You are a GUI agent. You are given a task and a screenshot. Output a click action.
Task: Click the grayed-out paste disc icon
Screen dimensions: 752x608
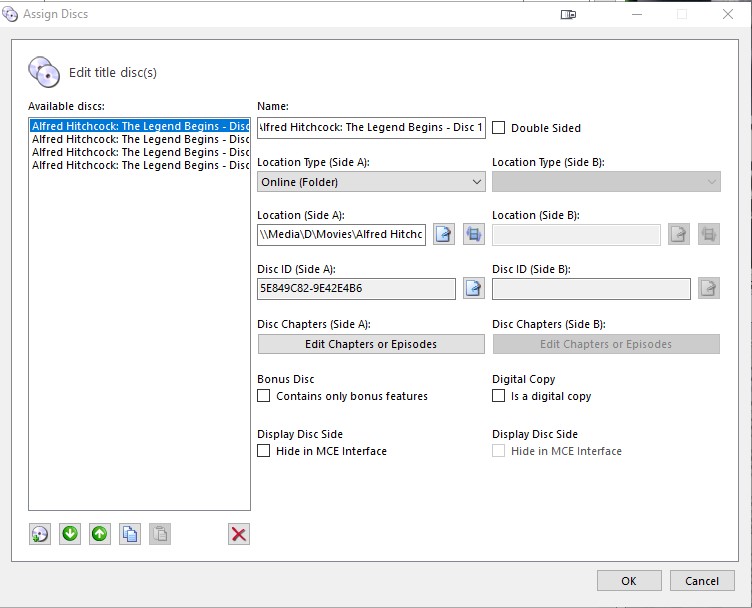tap(160, 534)
